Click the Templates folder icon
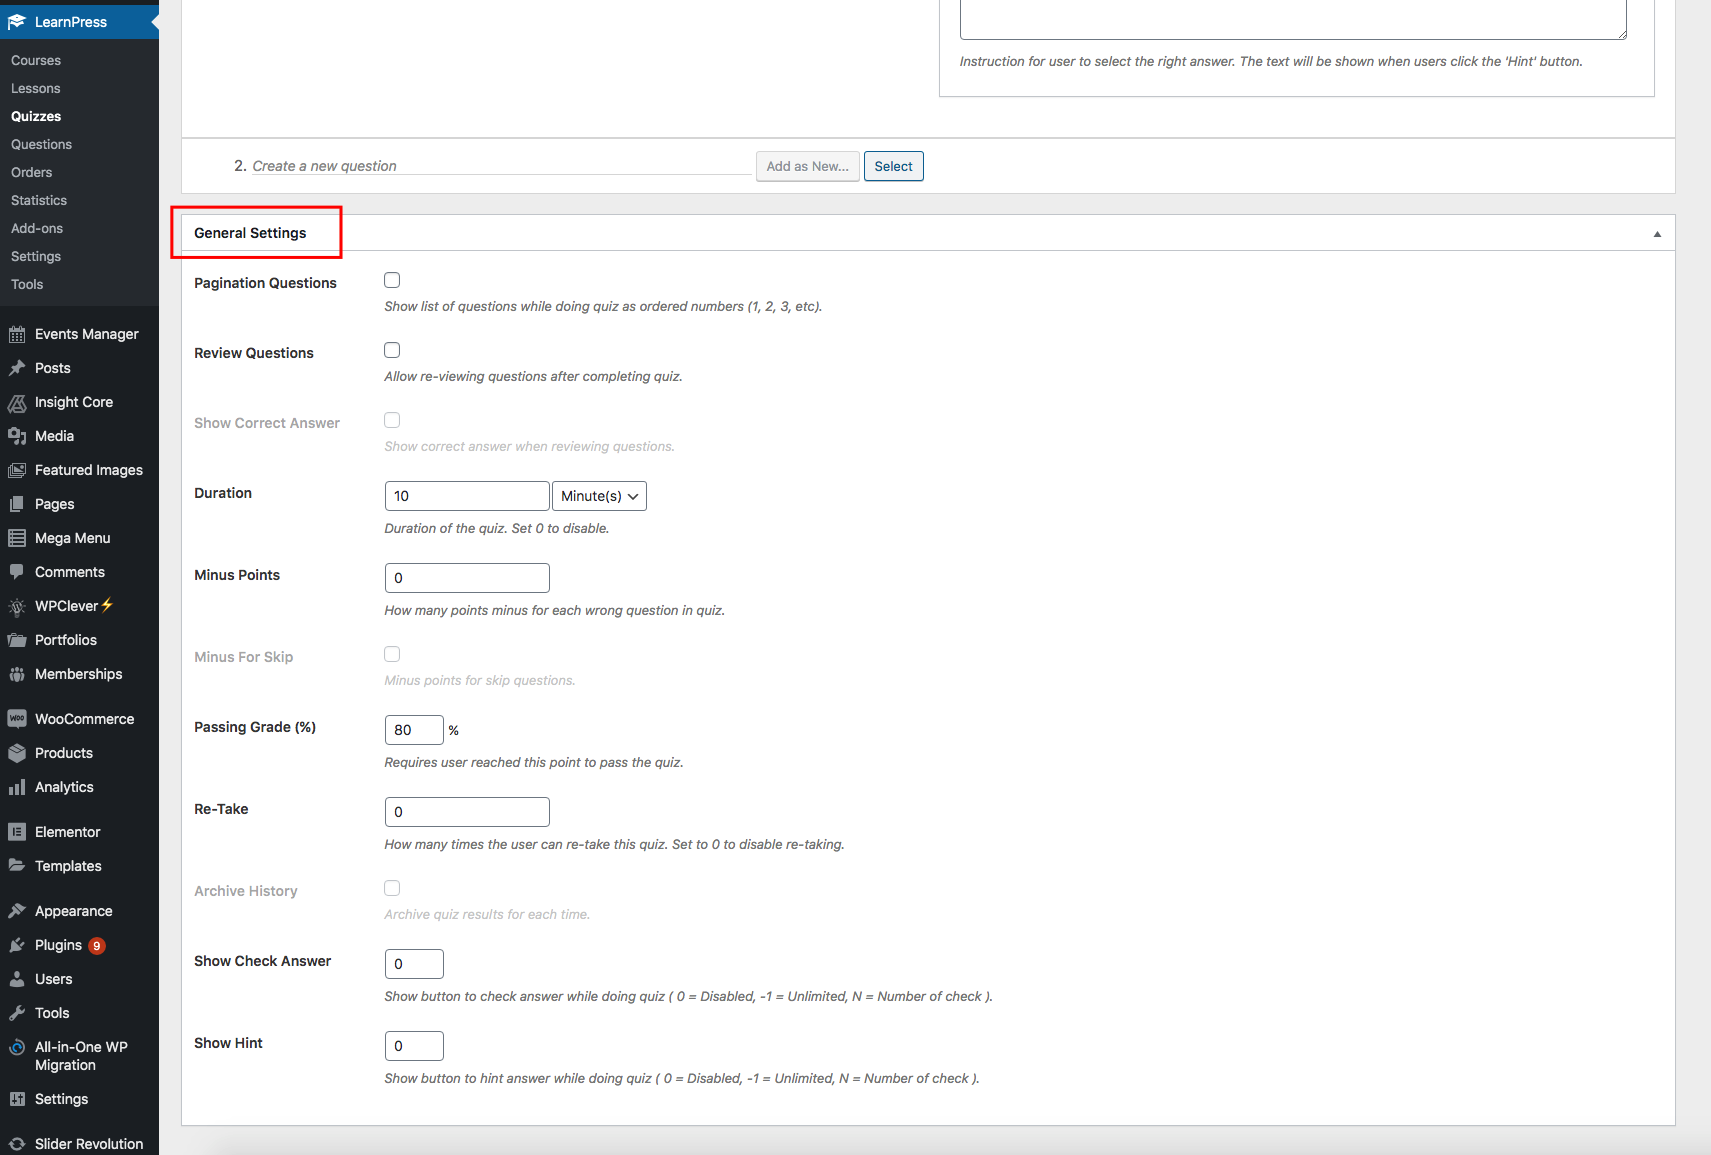This screenshot has width=1711, height=1155. (17, 866)
